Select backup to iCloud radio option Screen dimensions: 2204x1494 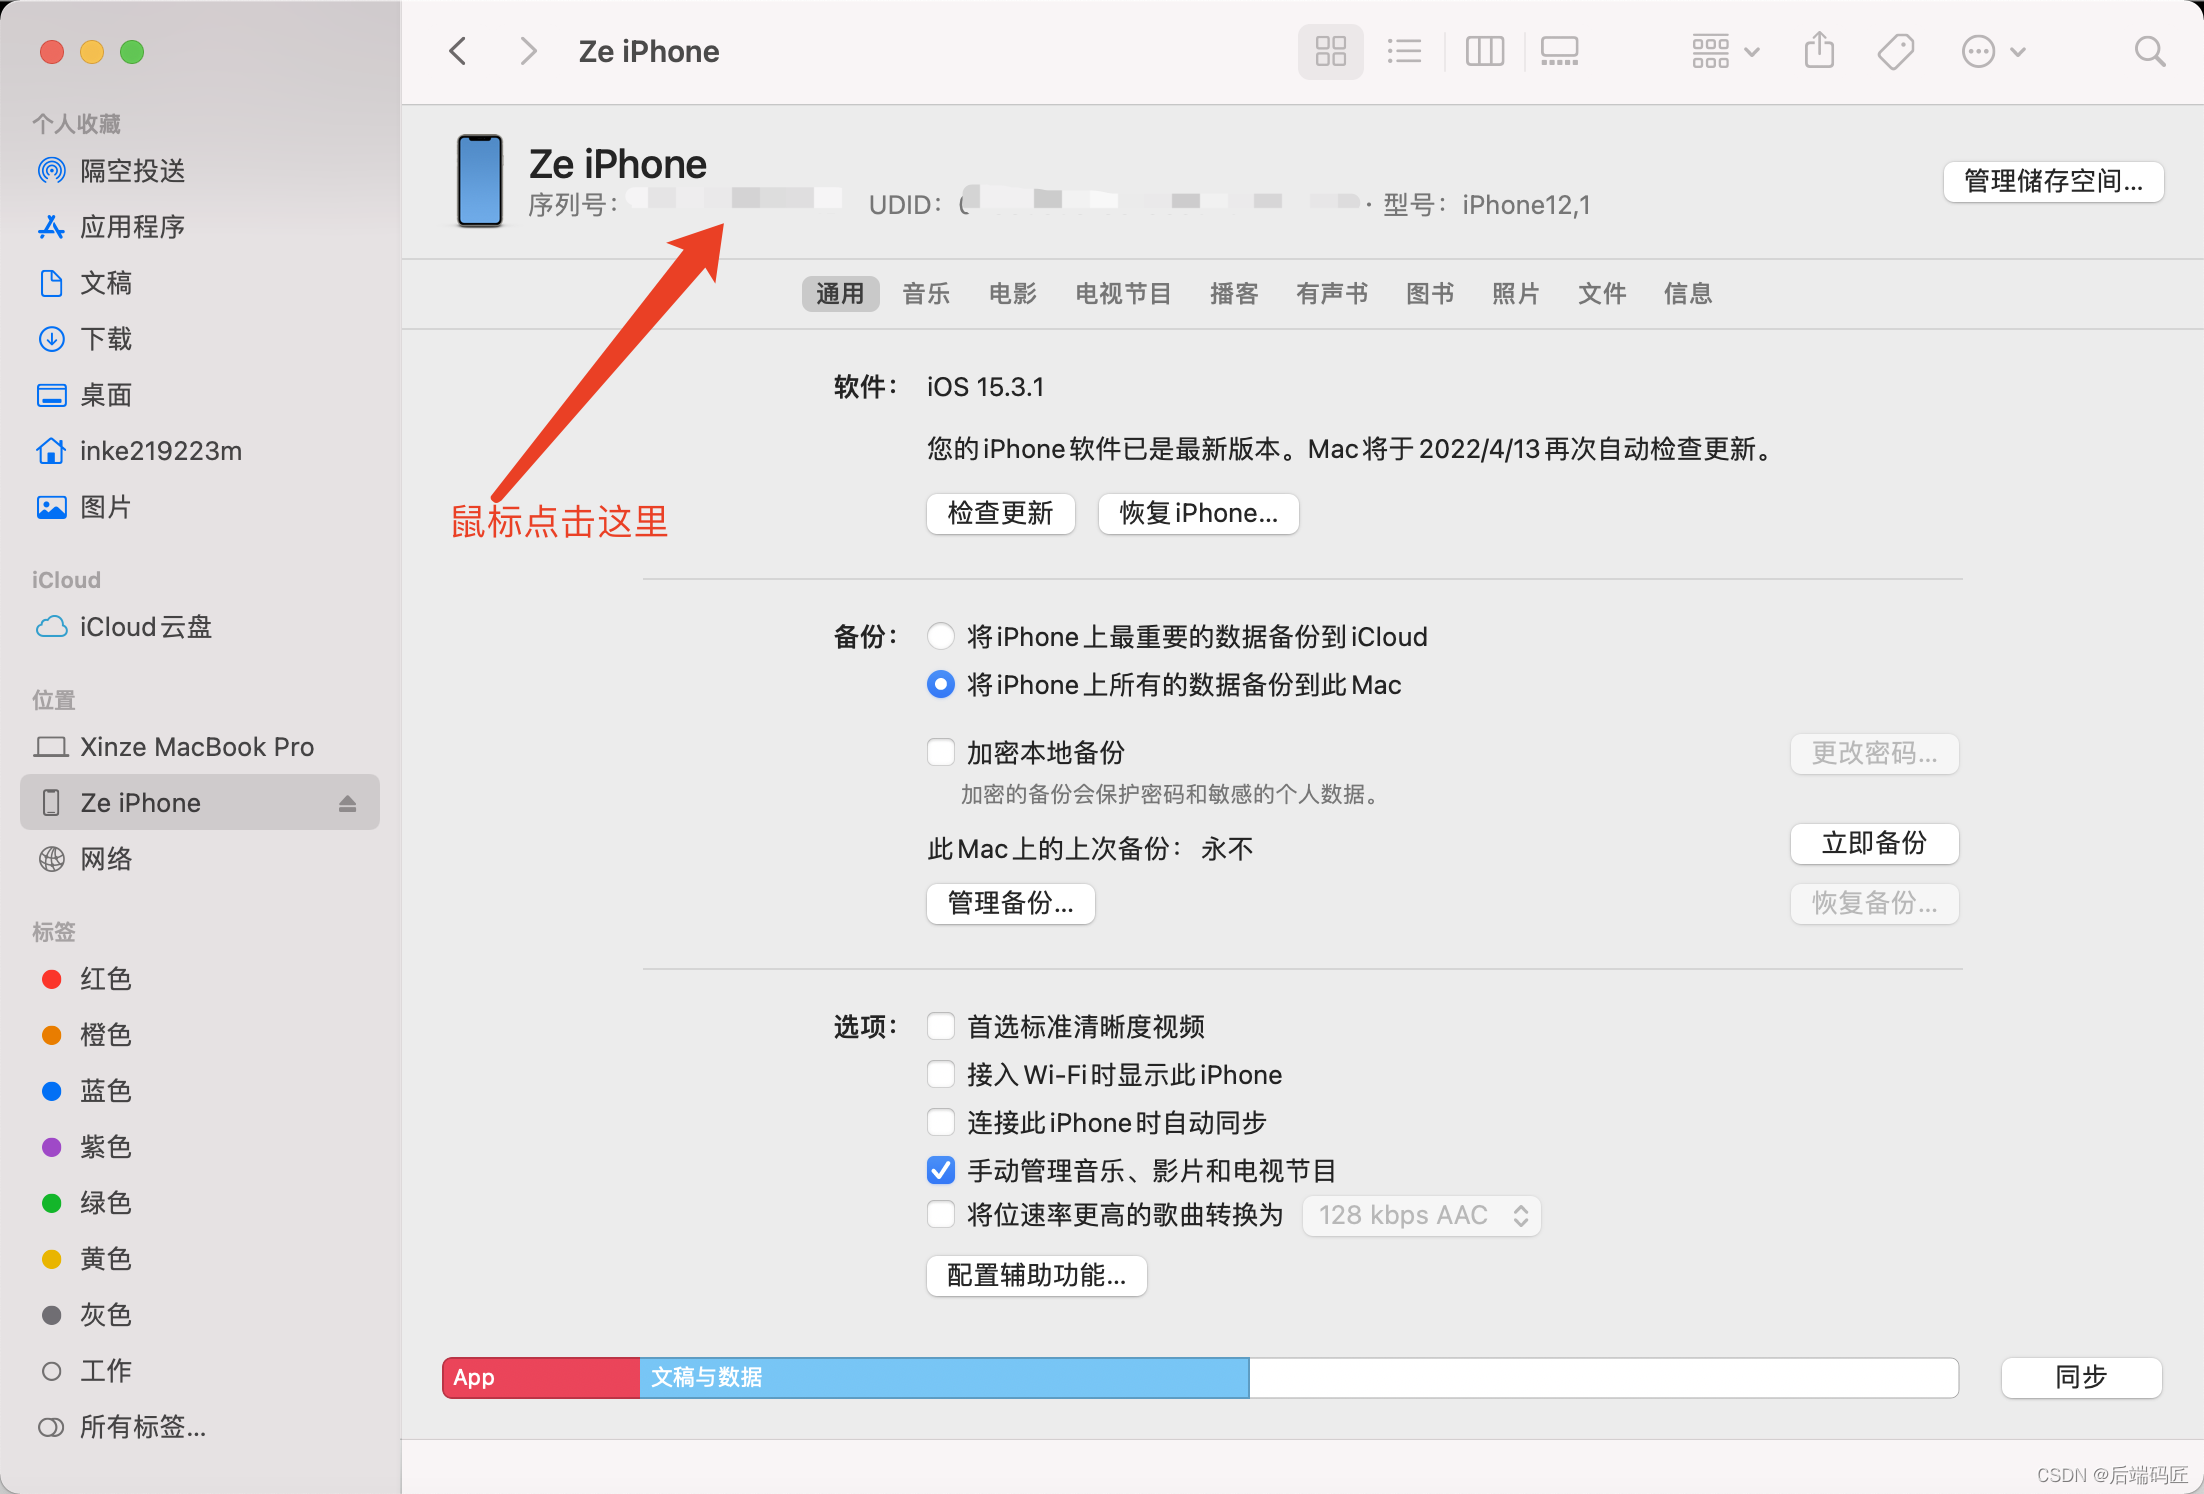pyautogui.click(x=940, y=636)
